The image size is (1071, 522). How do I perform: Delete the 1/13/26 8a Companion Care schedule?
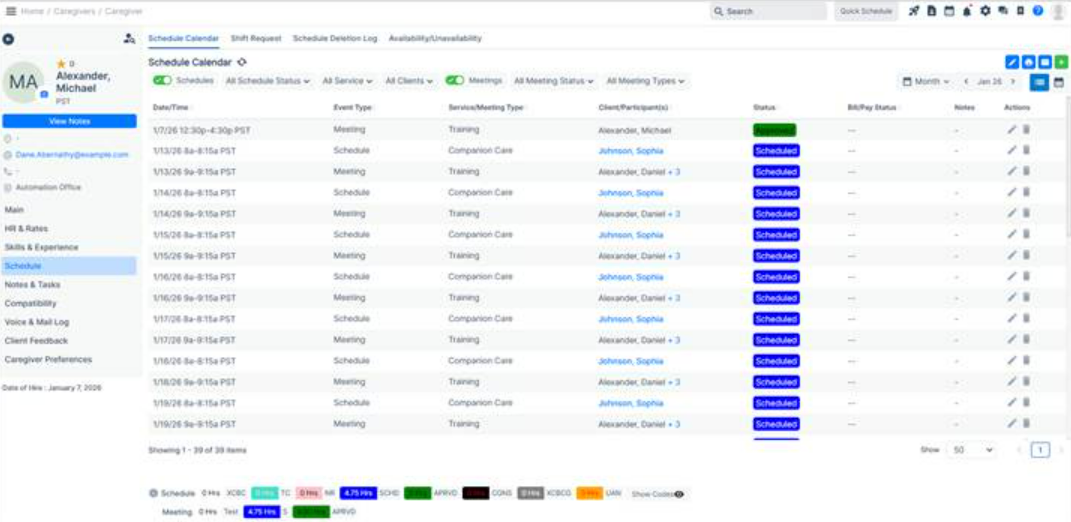pos(1026,150)
